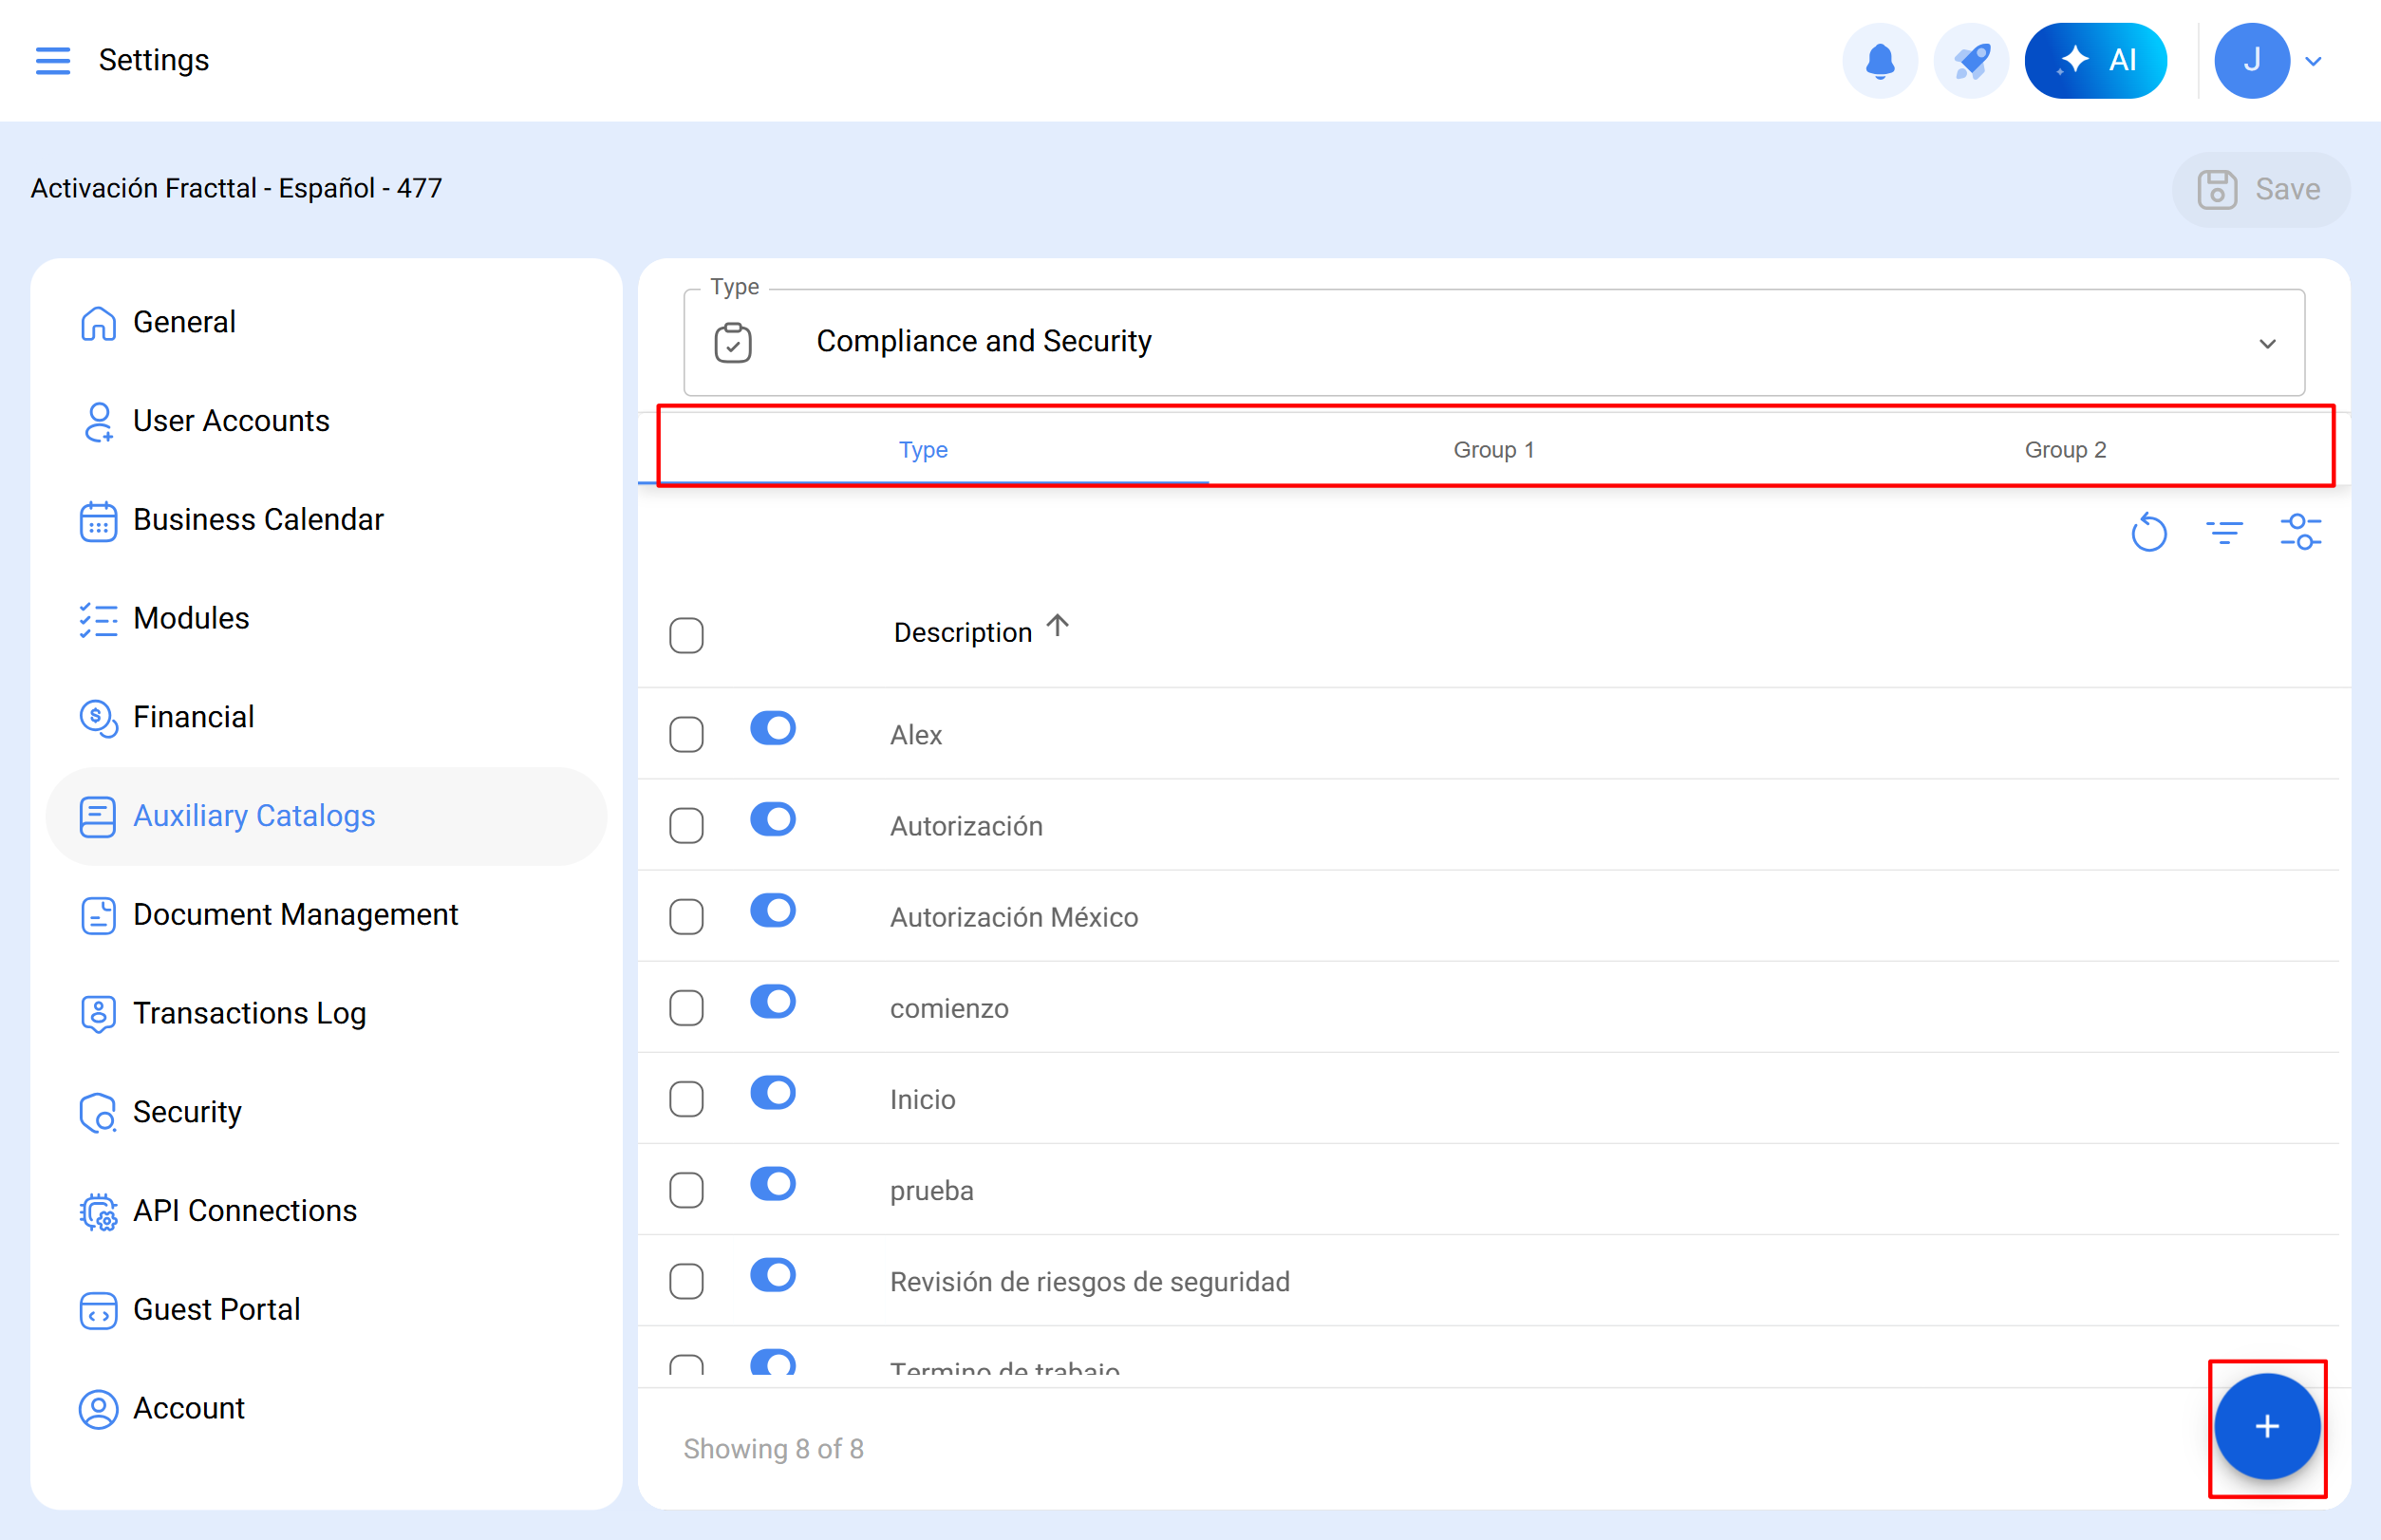Screen dimensions: 2381x1540
Task: Disable the Inicio toggle
Action: point(772,1093)
